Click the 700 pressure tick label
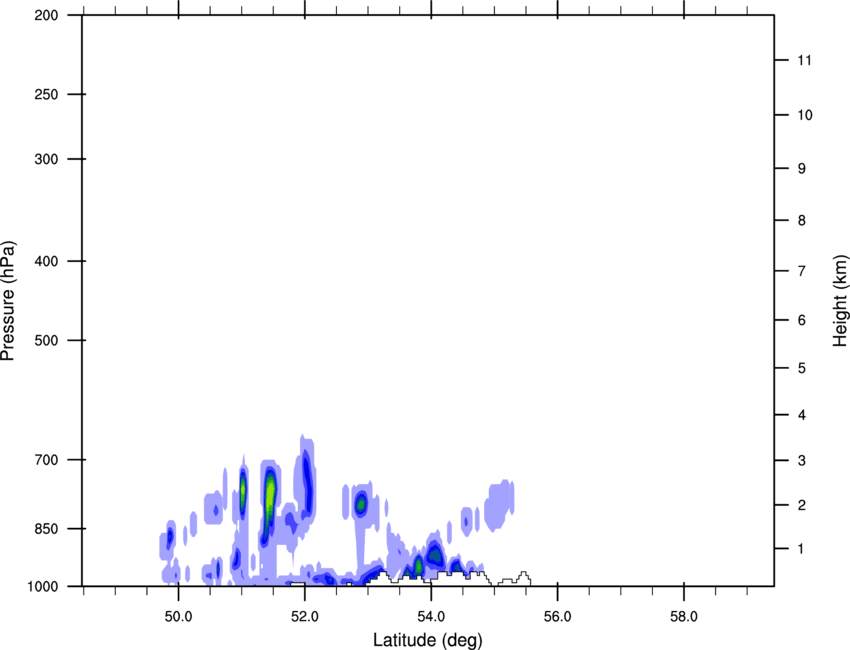The height and width of the screenshot is (650, 850). (46, 460)
